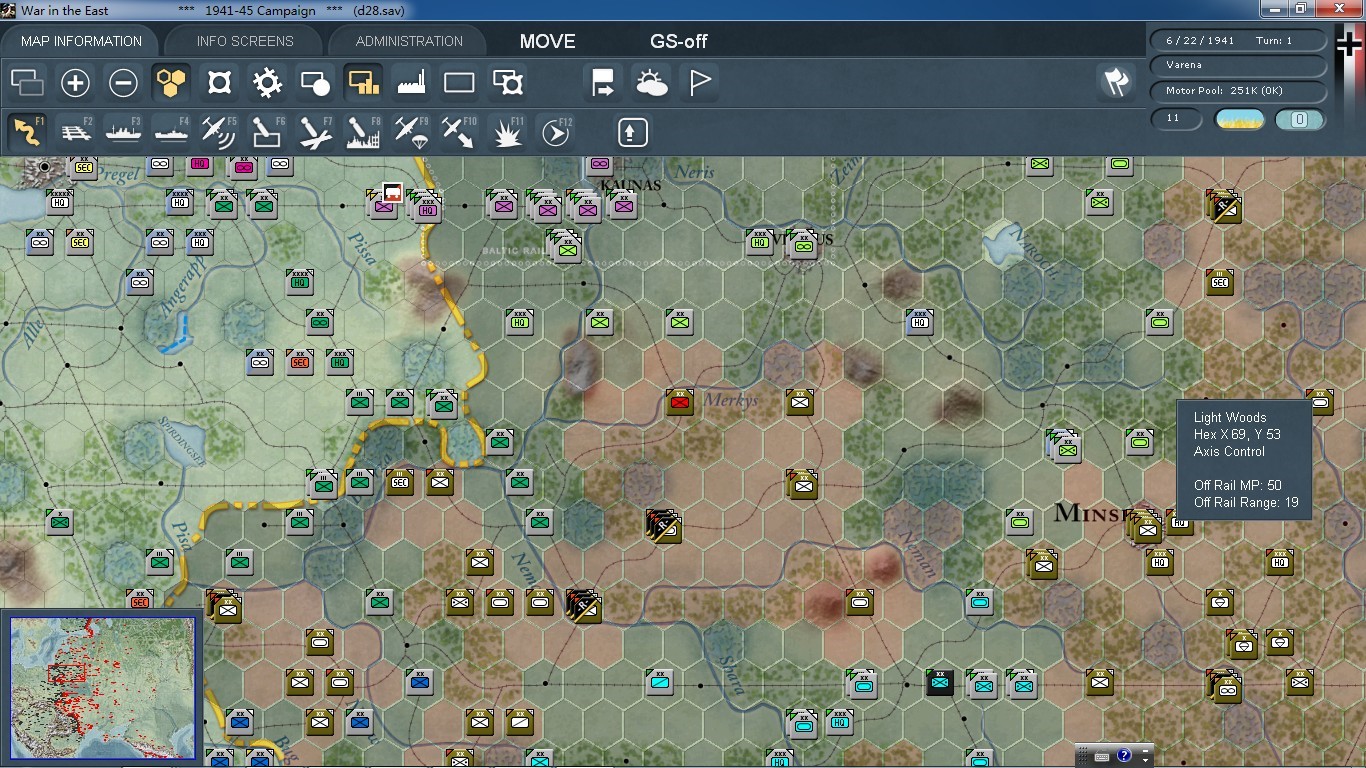
Task: Show factory locations with the factory icon
Action: [x=411, y=83]
